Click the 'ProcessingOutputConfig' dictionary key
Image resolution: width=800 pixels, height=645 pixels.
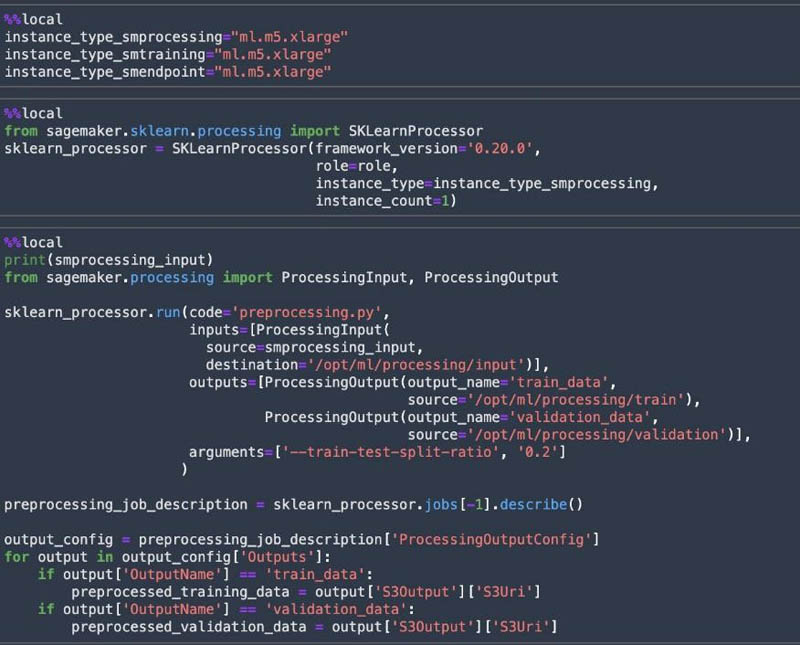pos(491,539)
